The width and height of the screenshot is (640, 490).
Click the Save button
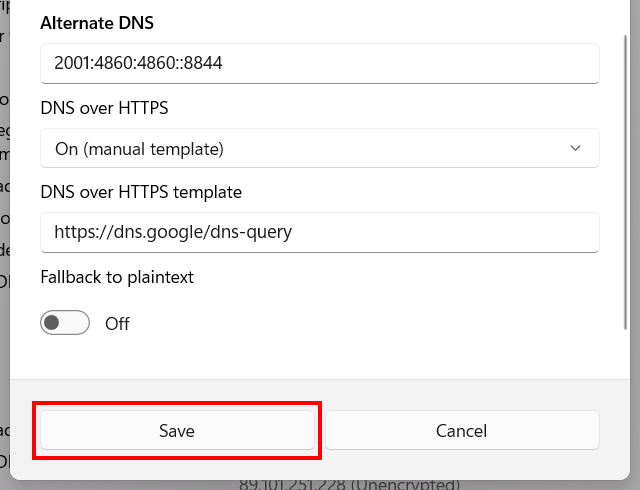177,431
